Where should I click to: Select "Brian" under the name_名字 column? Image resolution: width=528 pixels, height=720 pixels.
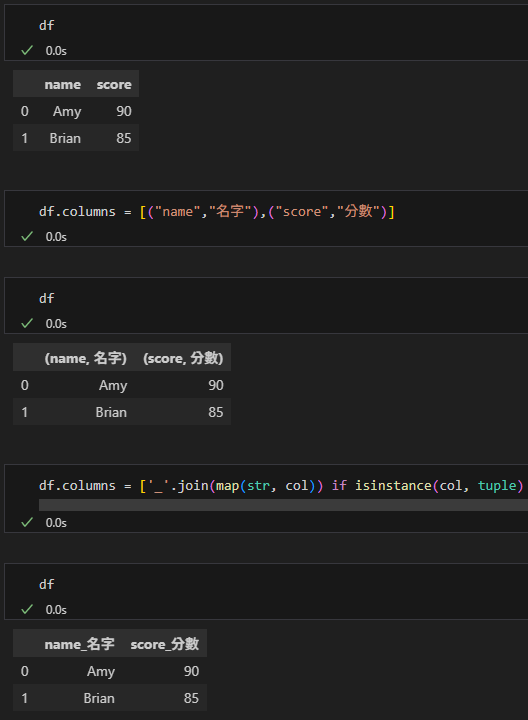coord(99,698)
